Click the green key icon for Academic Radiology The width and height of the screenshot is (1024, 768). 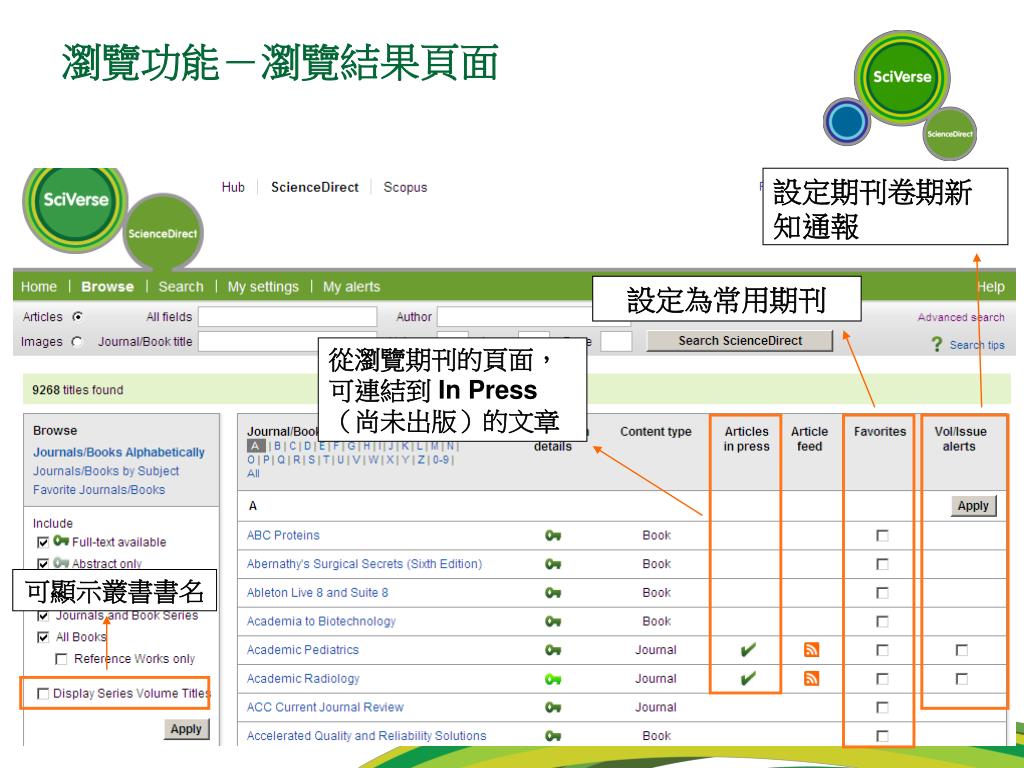(553, 679)
